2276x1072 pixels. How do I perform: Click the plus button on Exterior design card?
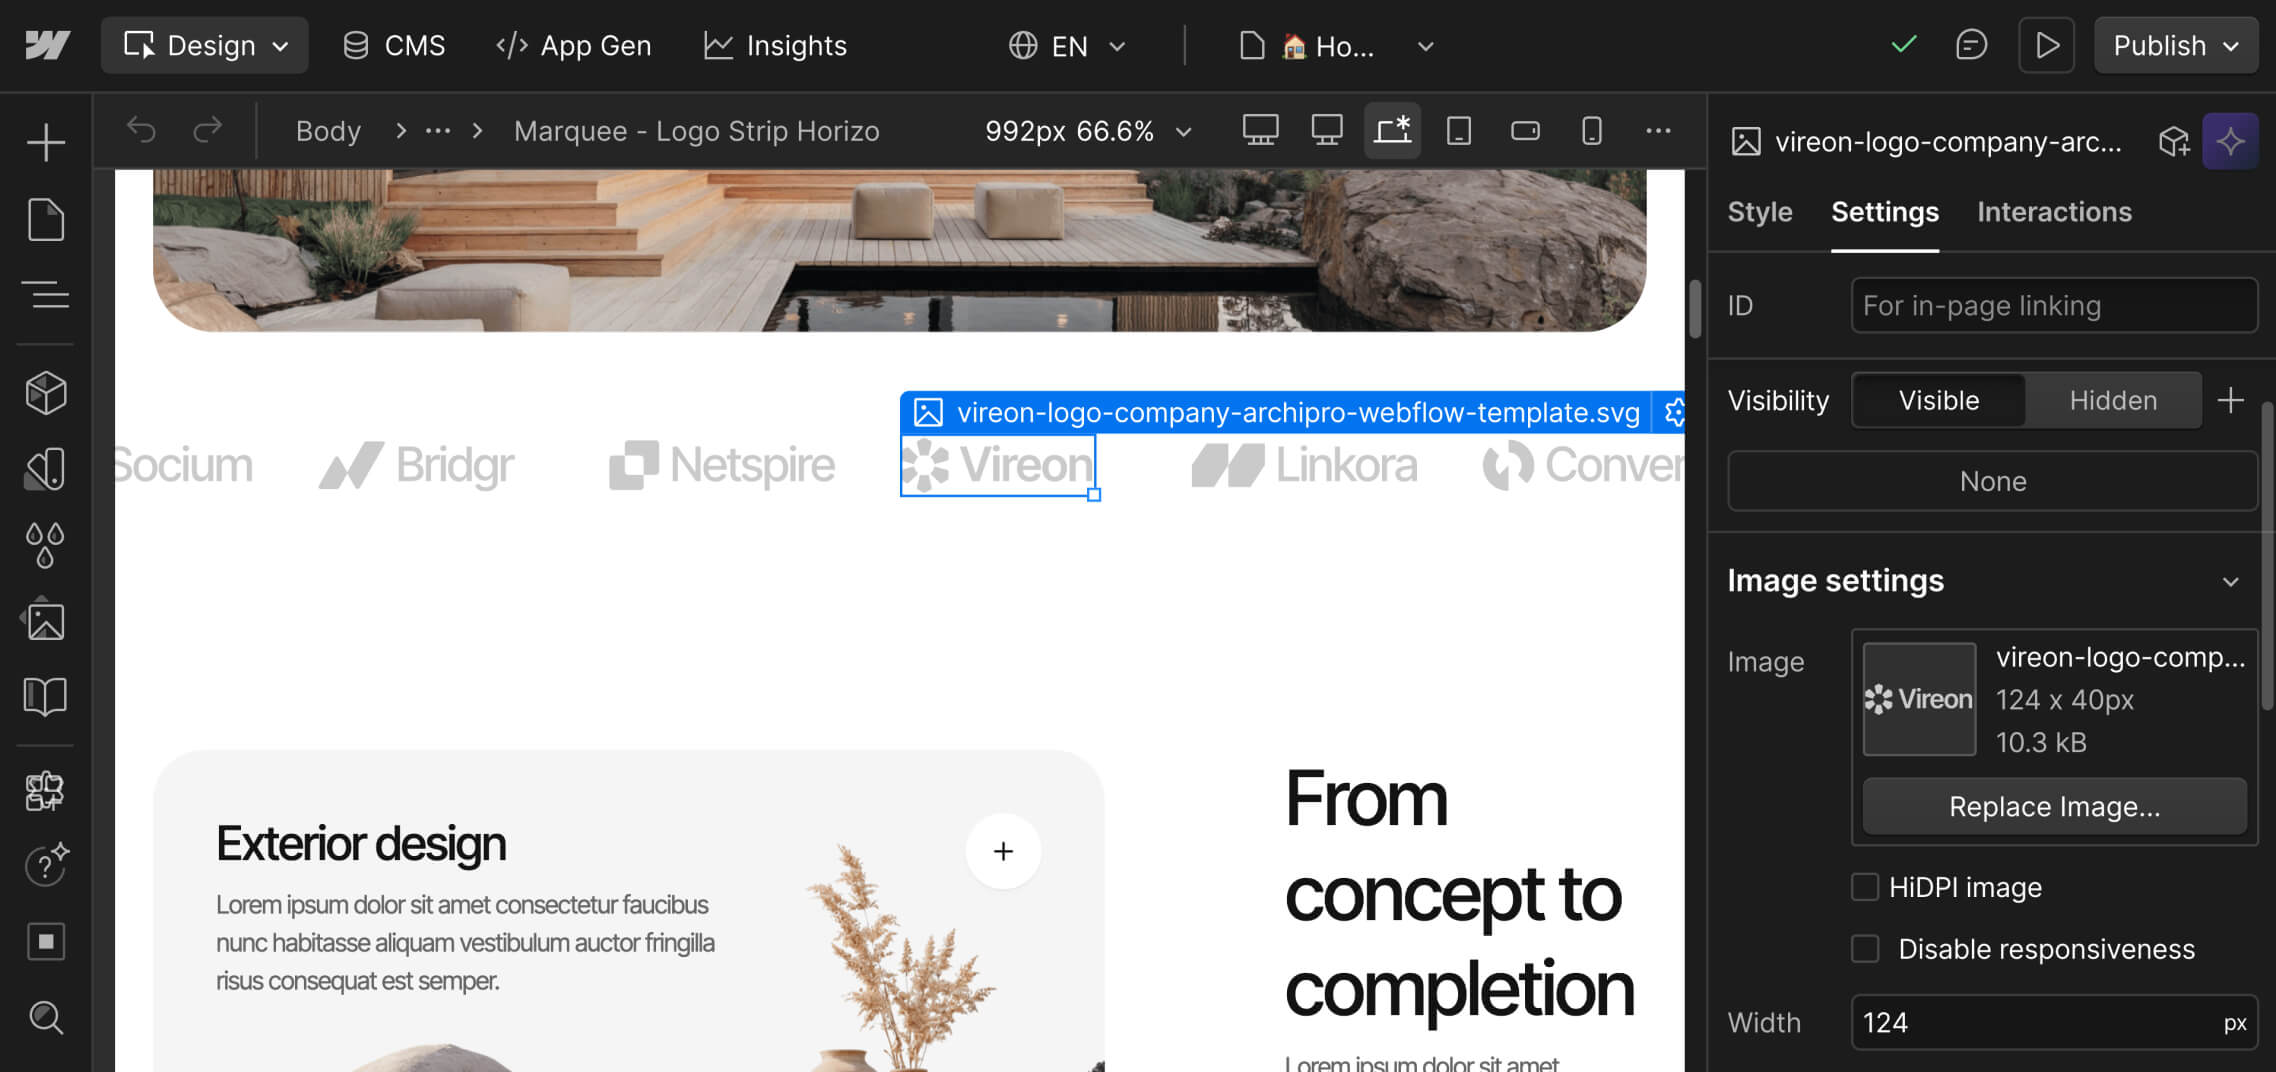(1003, 851)
